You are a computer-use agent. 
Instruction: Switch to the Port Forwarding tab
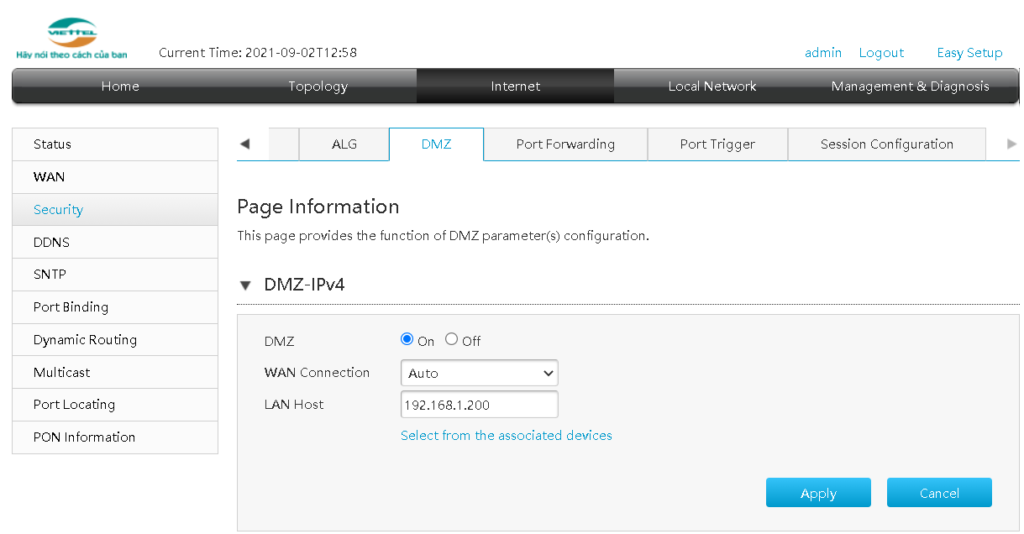click(x=565, y=144)
